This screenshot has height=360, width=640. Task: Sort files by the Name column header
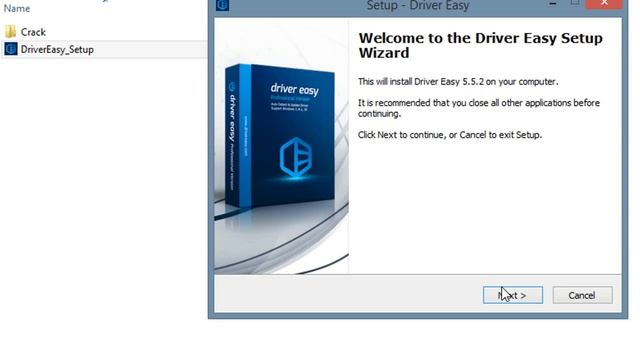click(17, 9)
